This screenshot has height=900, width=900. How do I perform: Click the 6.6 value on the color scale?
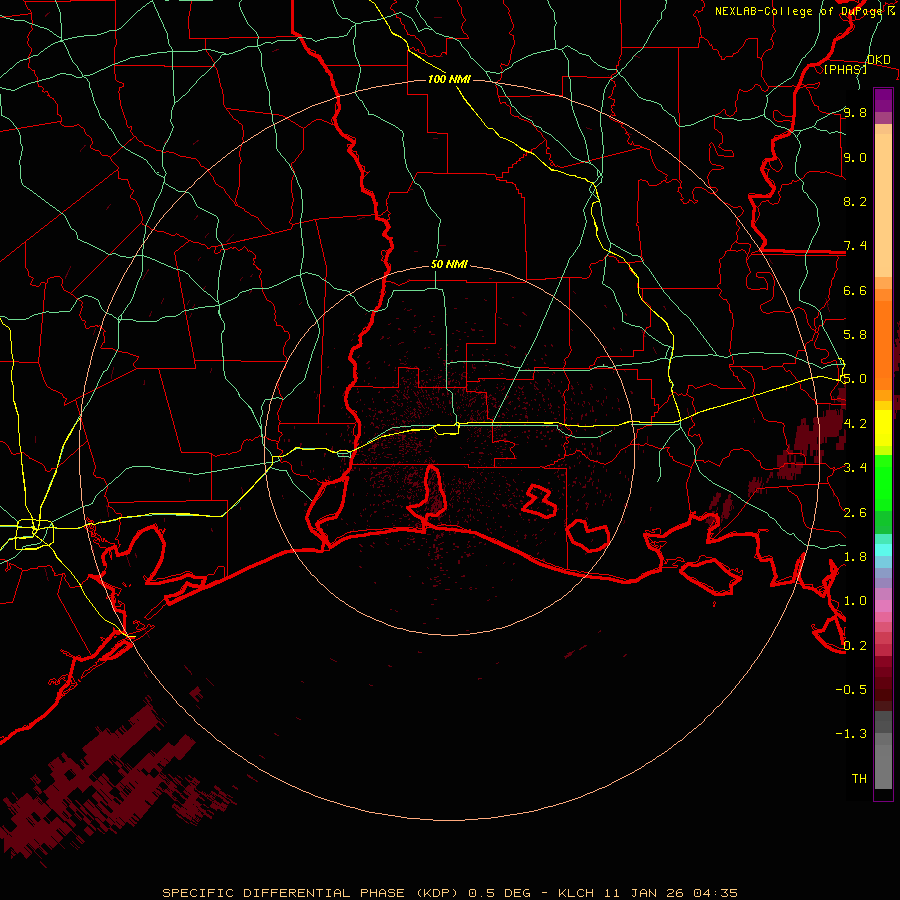click(x=855, y=290)
